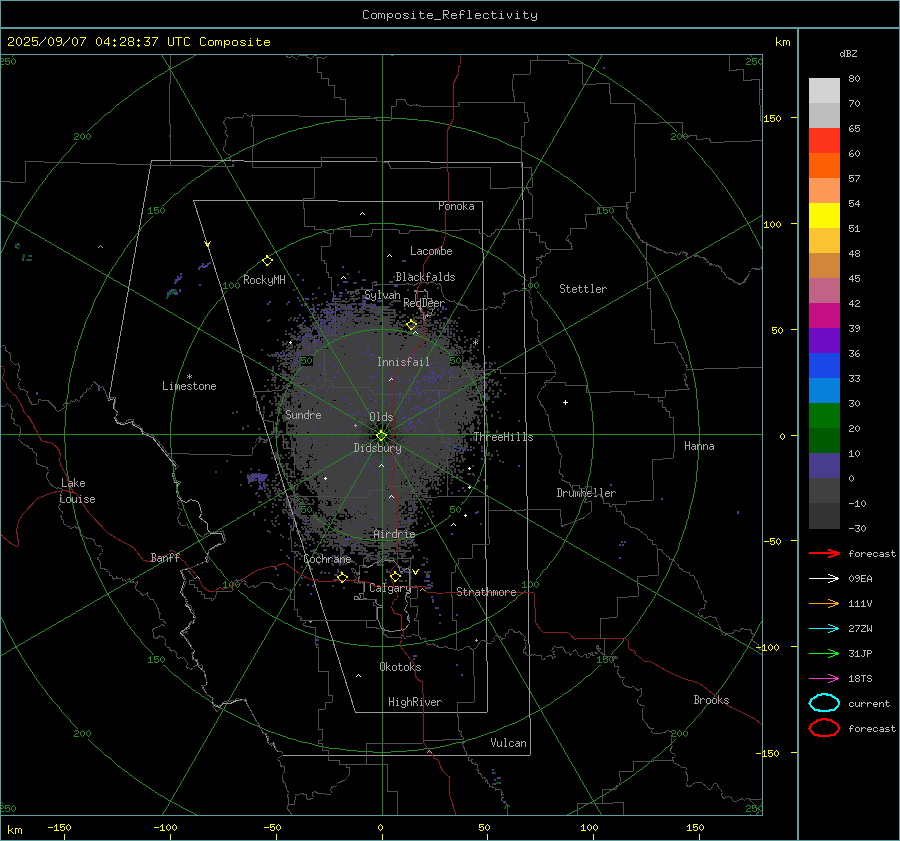Click the yellow radar-site diamond at map center

[x=381, y=436]
